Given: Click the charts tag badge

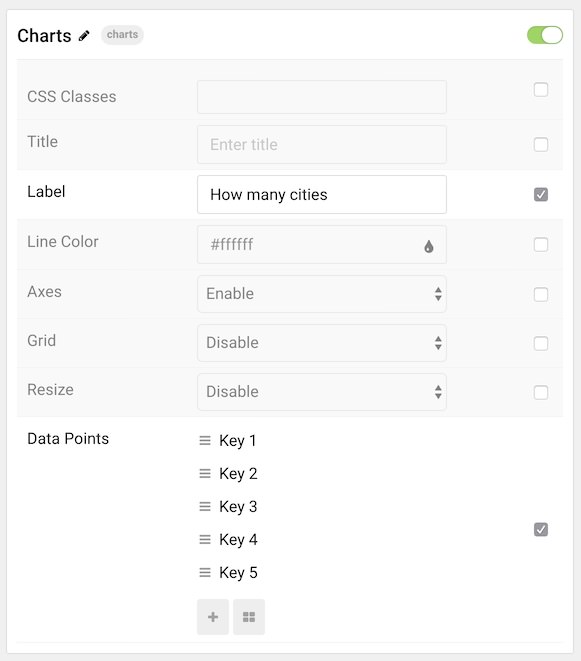Looking at the screenshot, I should pyautogui.click(x=122, y=35).
